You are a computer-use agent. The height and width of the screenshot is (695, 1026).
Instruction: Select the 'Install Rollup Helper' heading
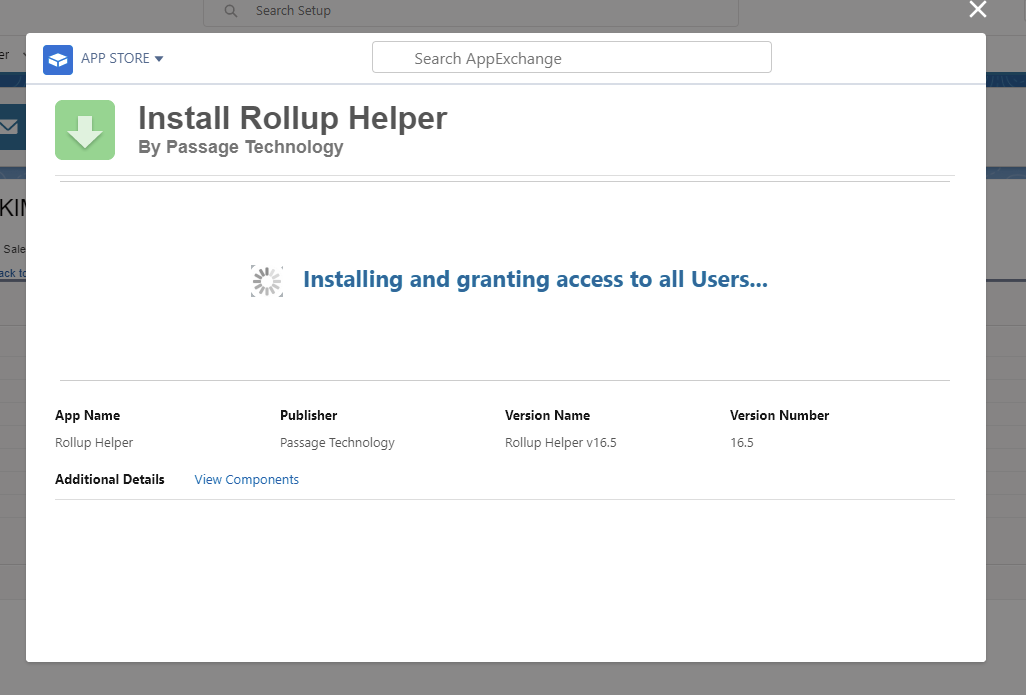tap(292, 118)
